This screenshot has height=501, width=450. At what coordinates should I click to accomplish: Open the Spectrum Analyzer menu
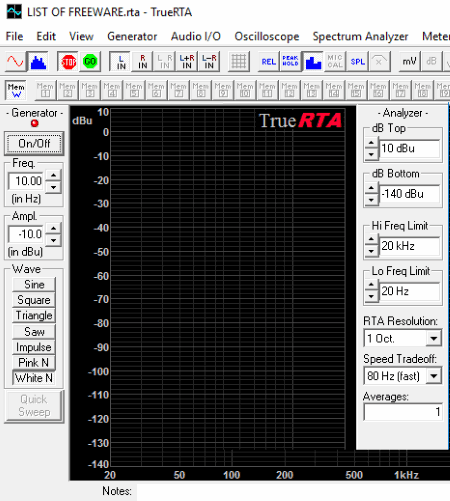[360, 36]
